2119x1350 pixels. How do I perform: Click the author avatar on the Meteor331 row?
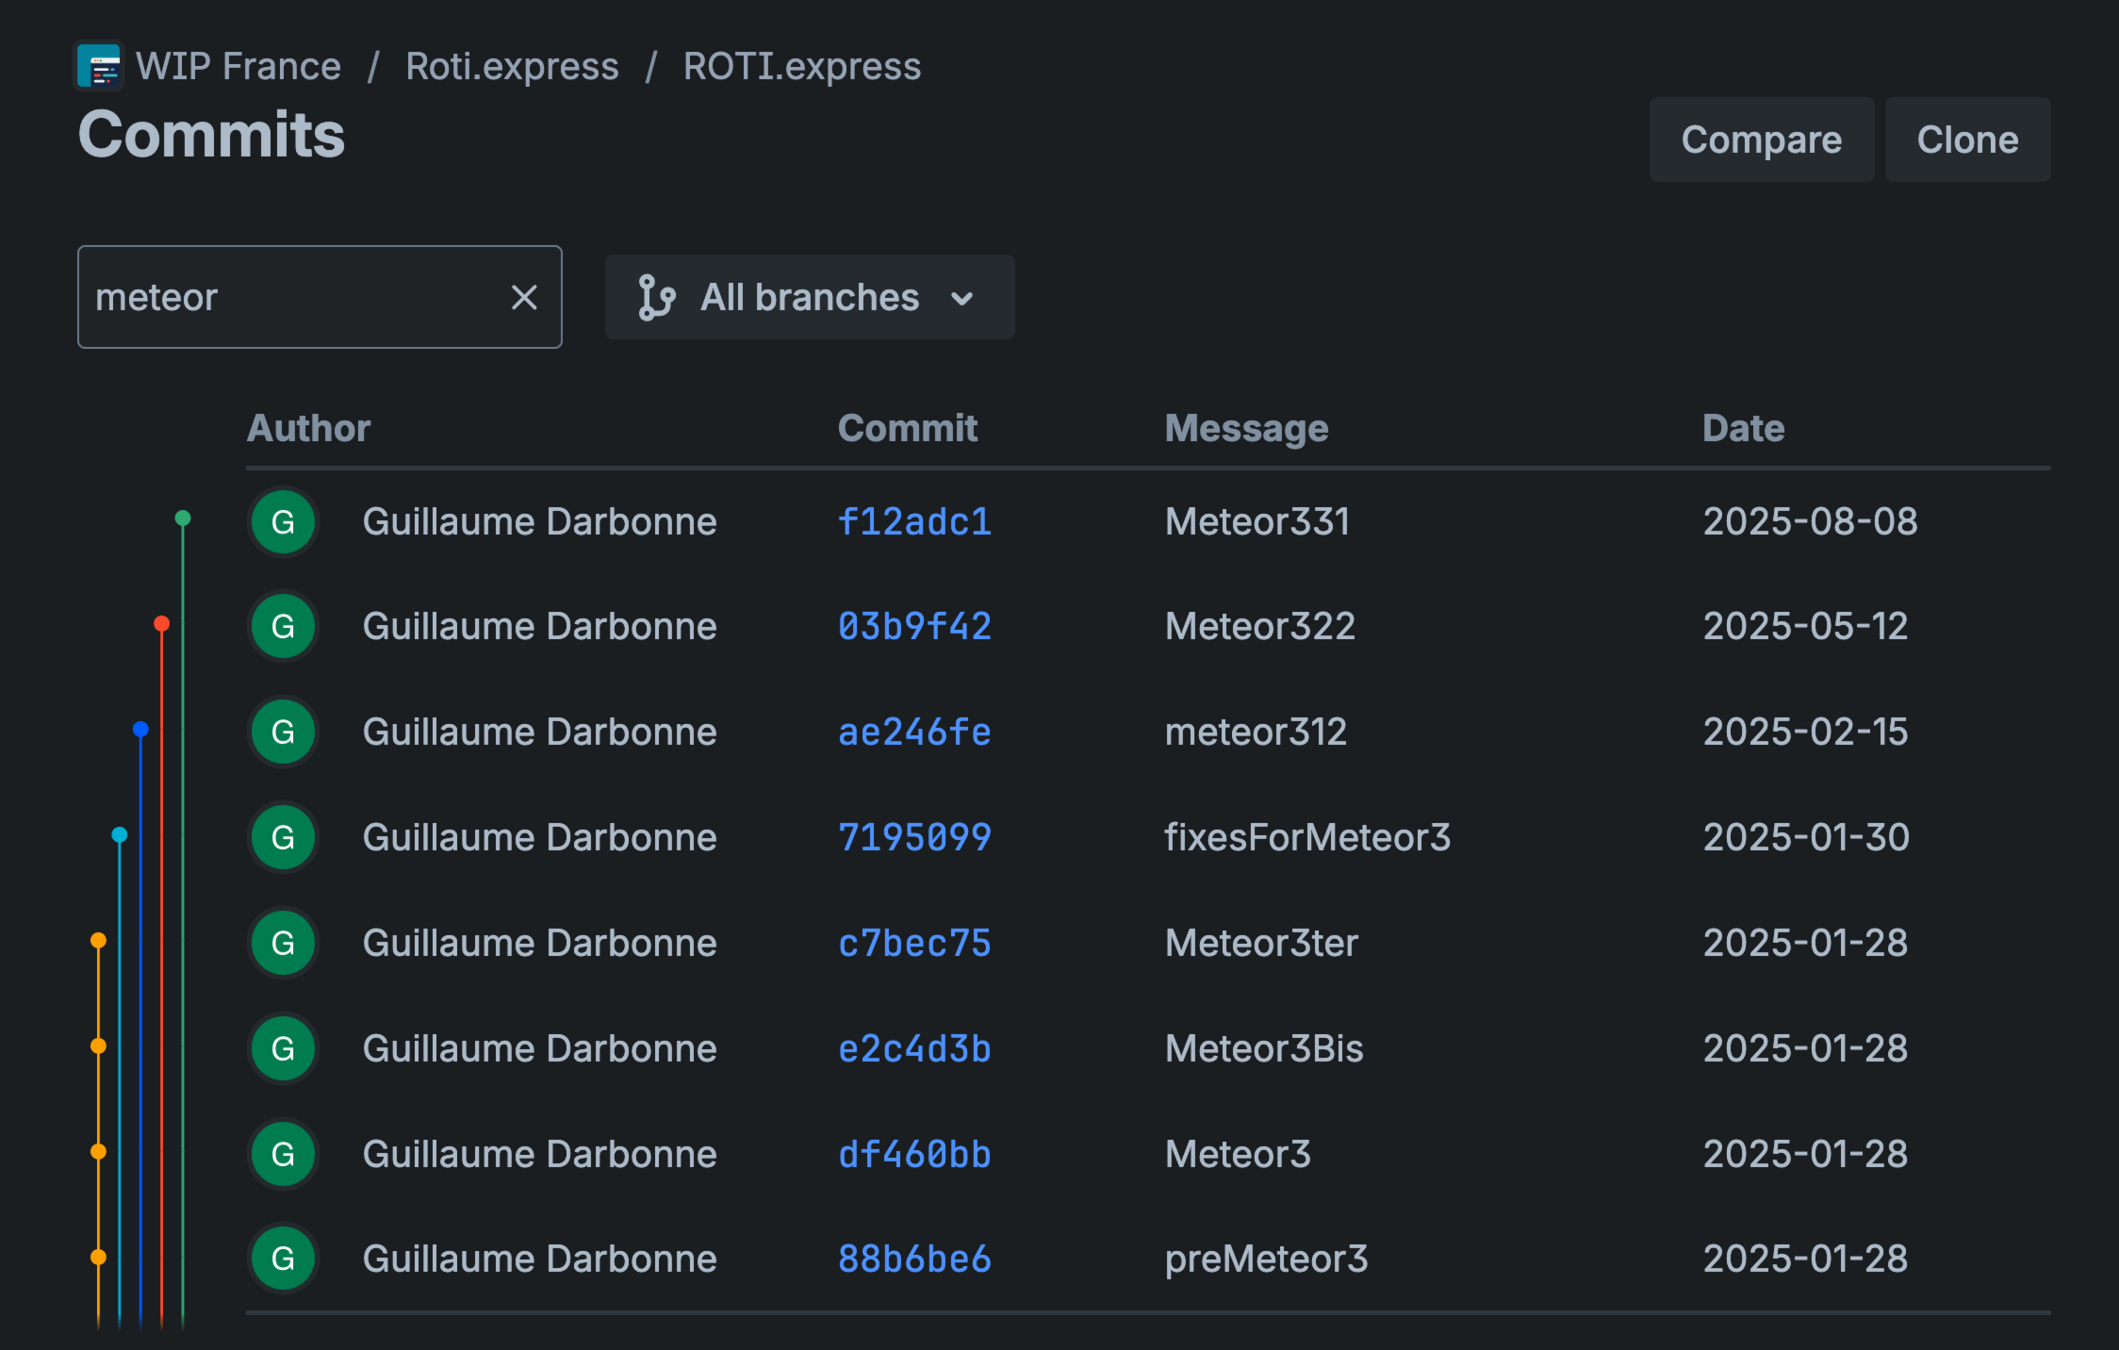pos(283,521)
